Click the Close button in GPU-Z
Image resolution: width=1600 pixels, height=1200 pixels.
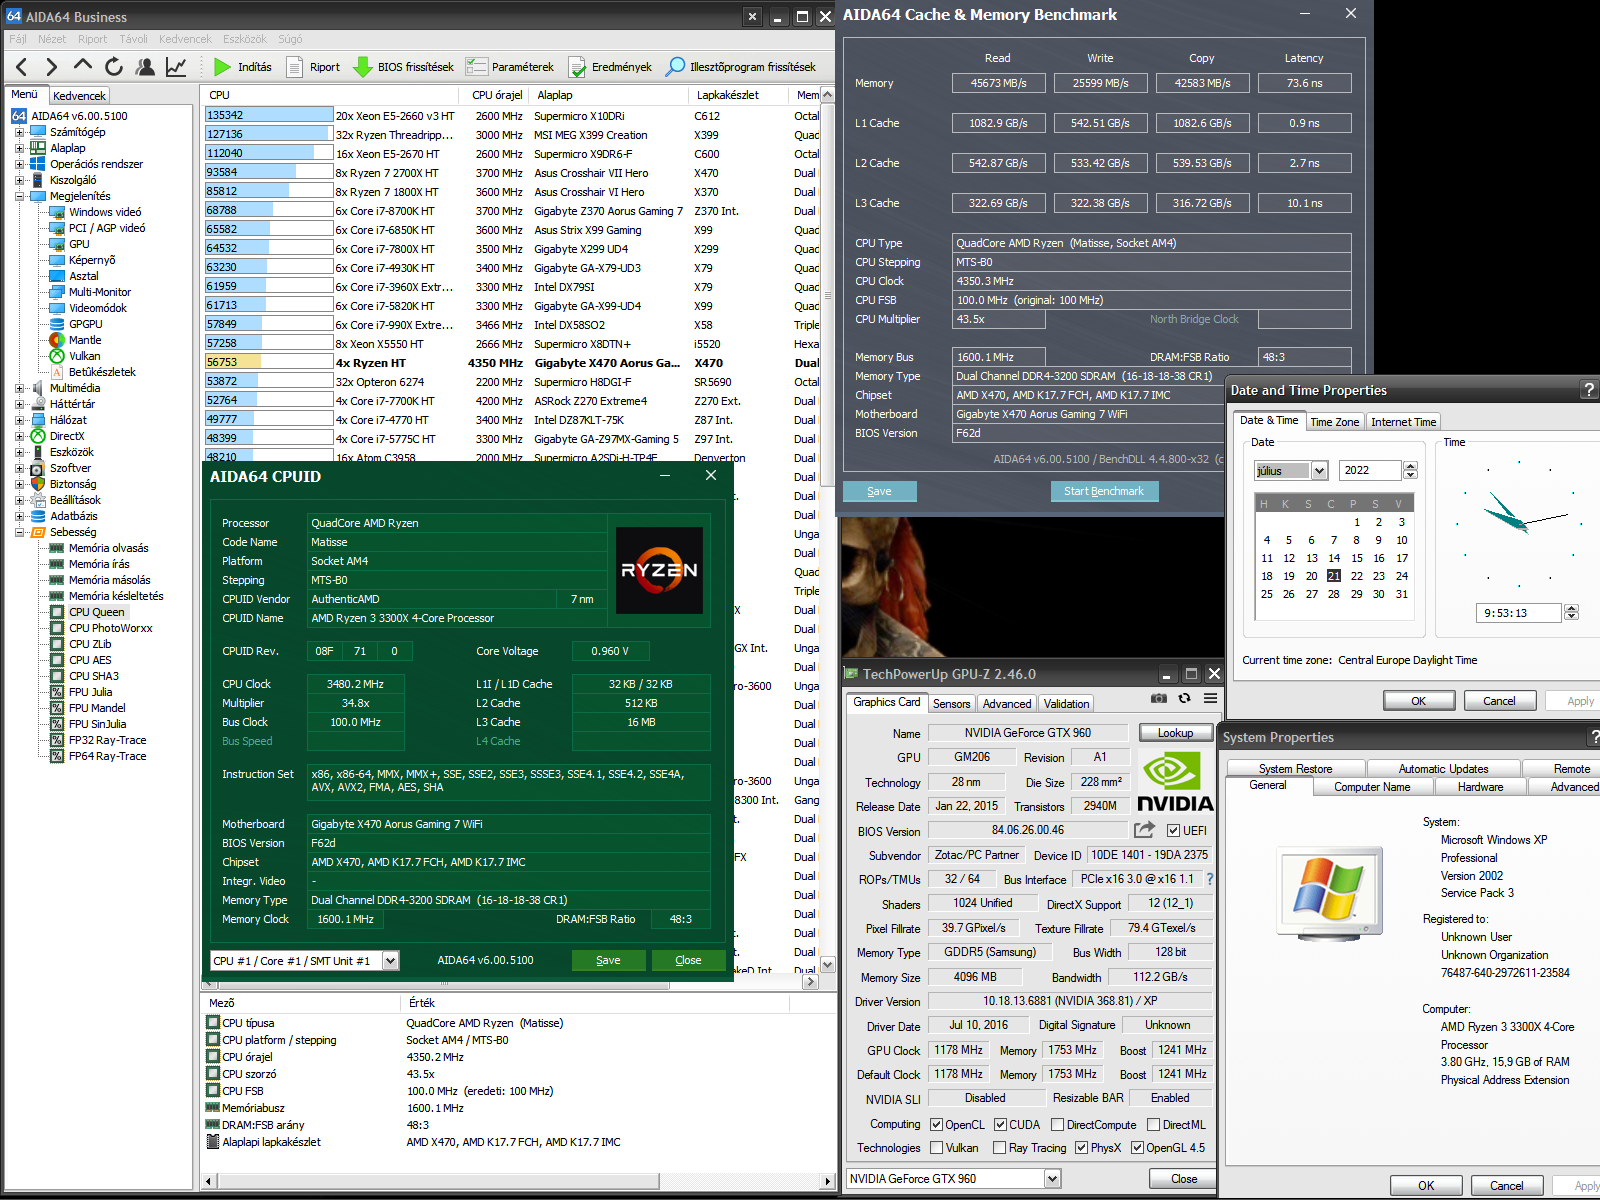pos(1184,1179)
